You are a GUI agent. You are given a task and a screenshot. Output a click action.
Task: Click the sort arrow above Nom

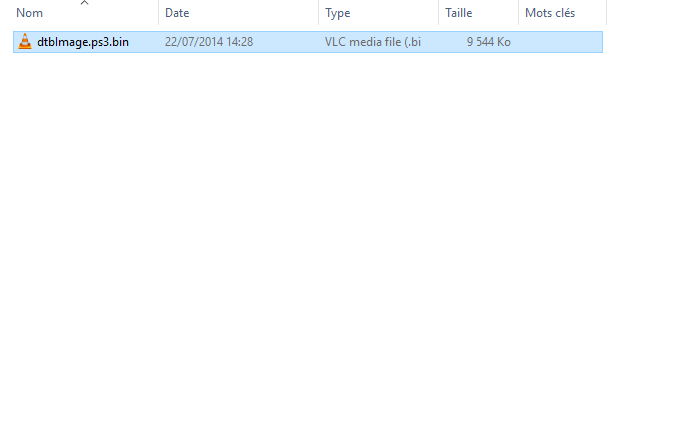85,3
